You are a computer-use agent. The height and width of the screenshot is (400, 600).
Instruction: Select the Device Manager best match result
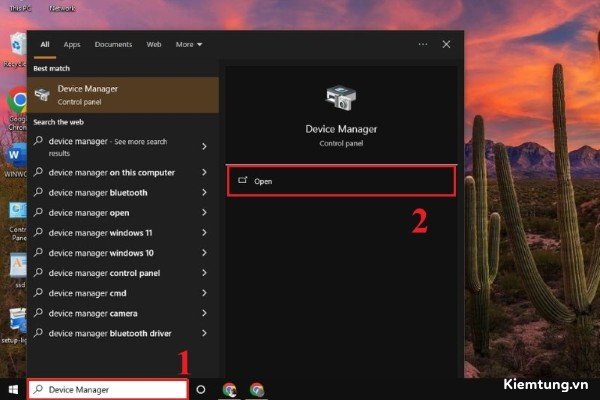pos(123,95)
